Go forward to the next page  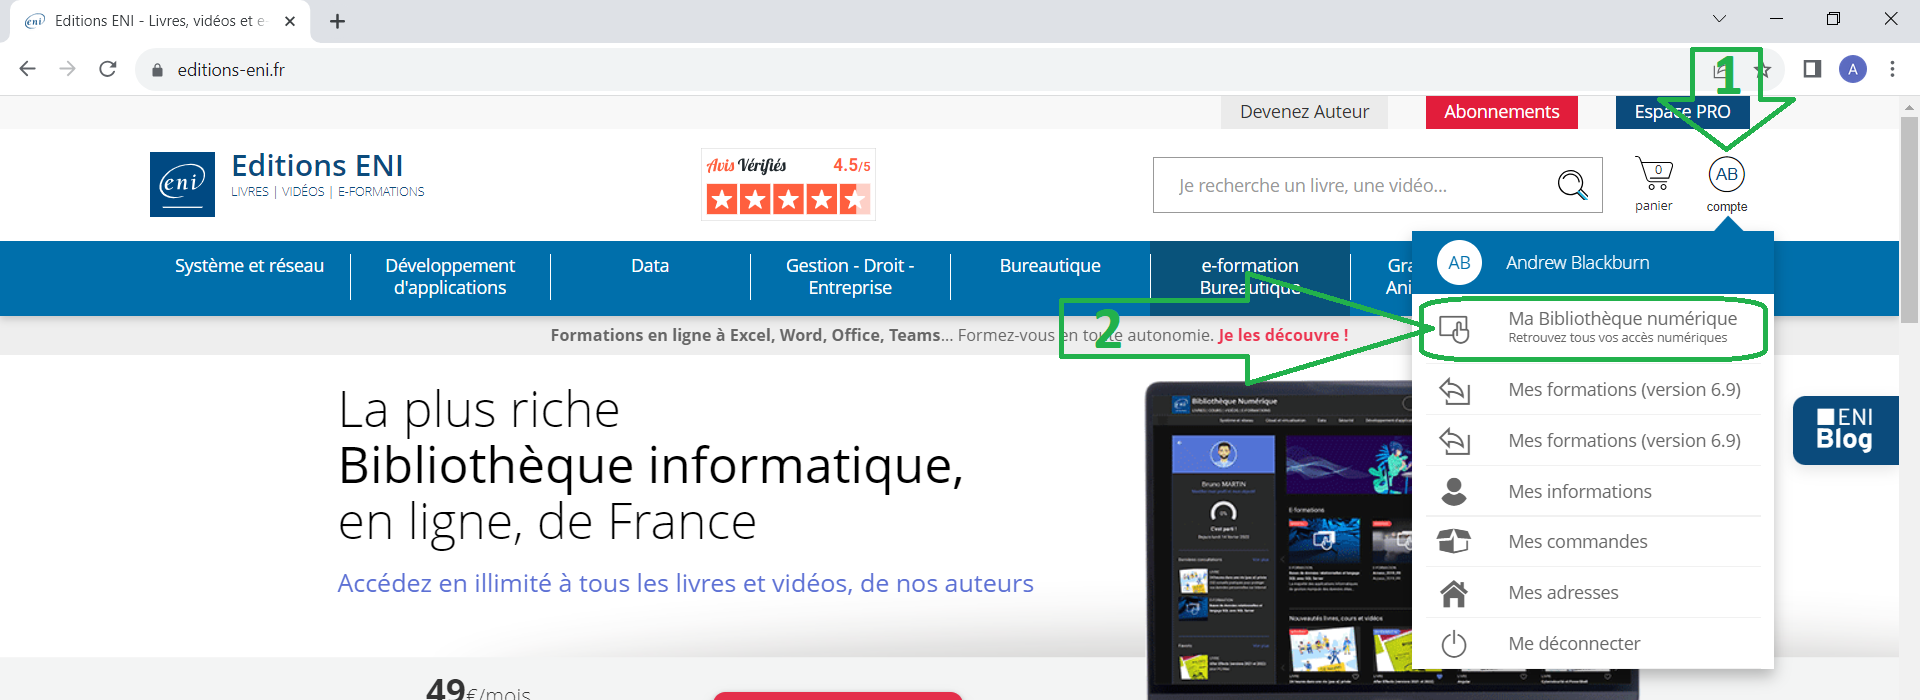tap(67, 69)
